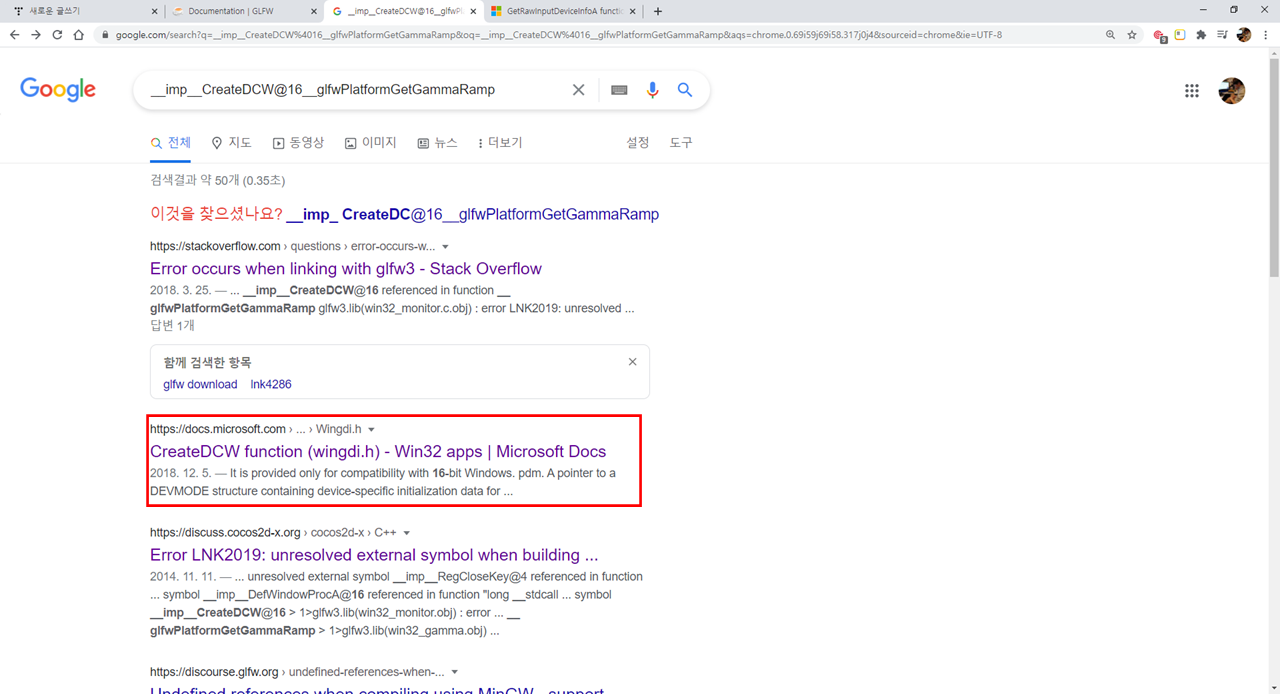Search the related term 'lnk4286'

271,384
